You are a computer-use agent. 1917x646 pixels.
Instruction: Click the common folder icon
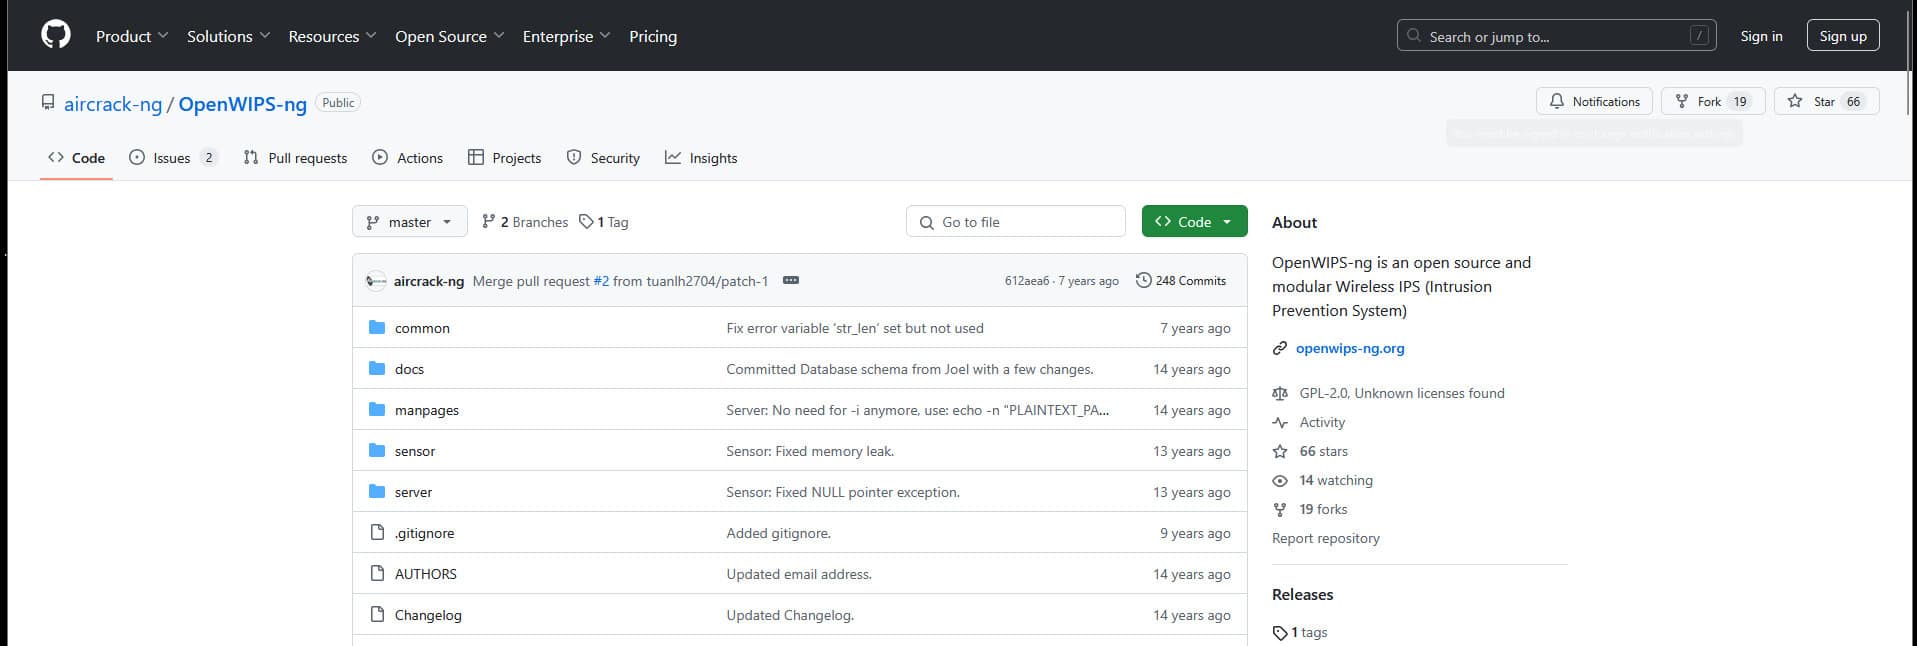pos(377,327)
